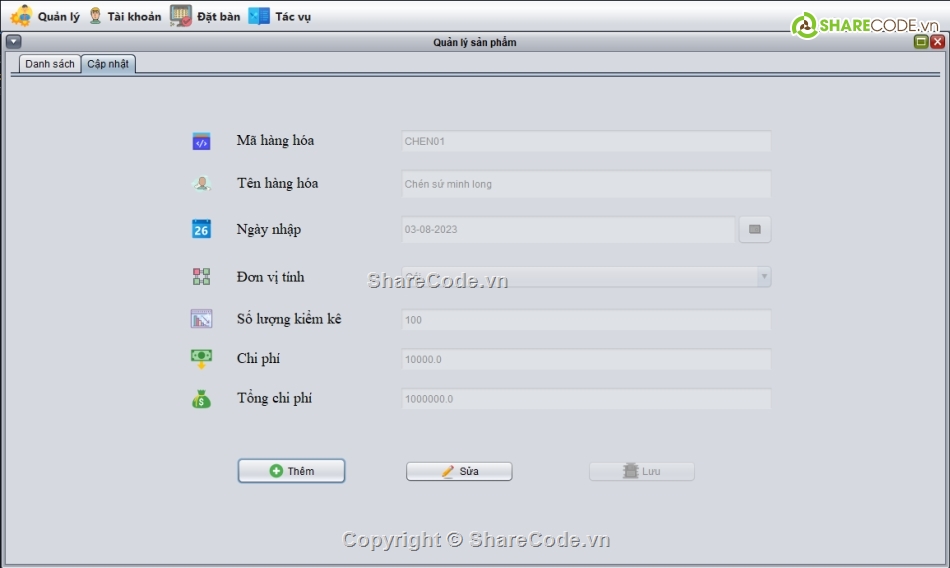
Task: Open the Tài khoản menu
Action: tap(124, 16)
